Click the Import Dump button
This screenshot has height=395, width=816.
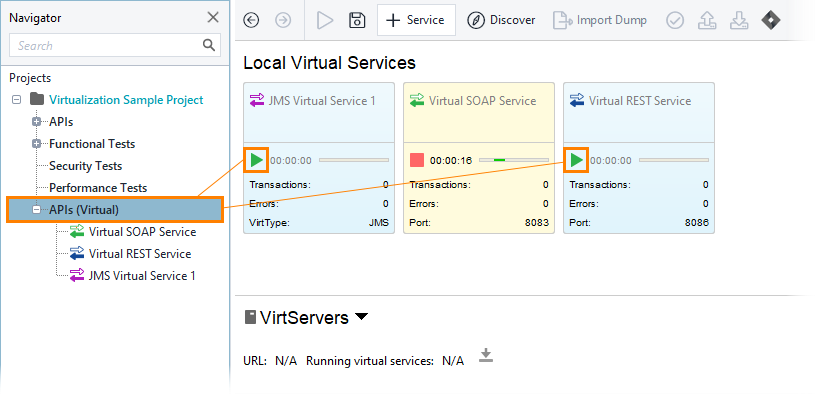tap(600, 20)
